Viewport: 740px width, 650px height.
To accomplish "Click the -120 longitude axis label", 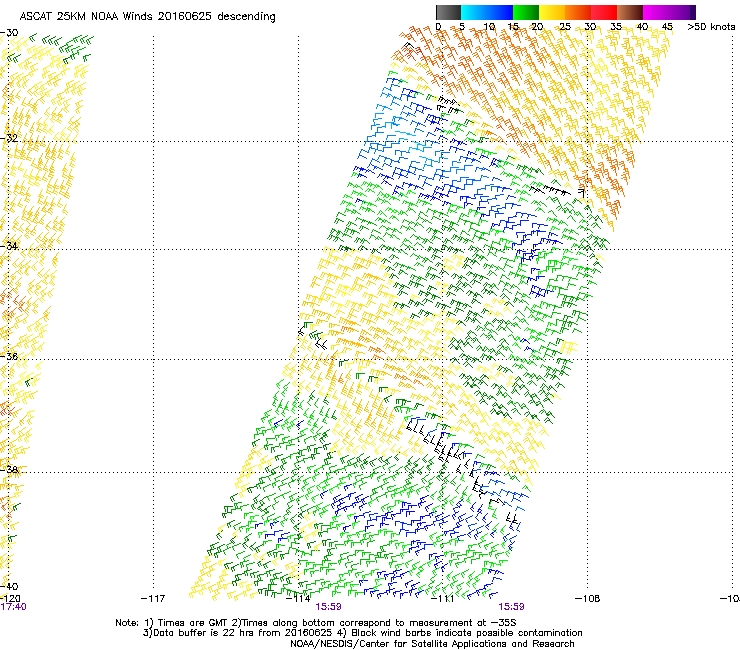I will pyautogui.click(x=10, y=599).
